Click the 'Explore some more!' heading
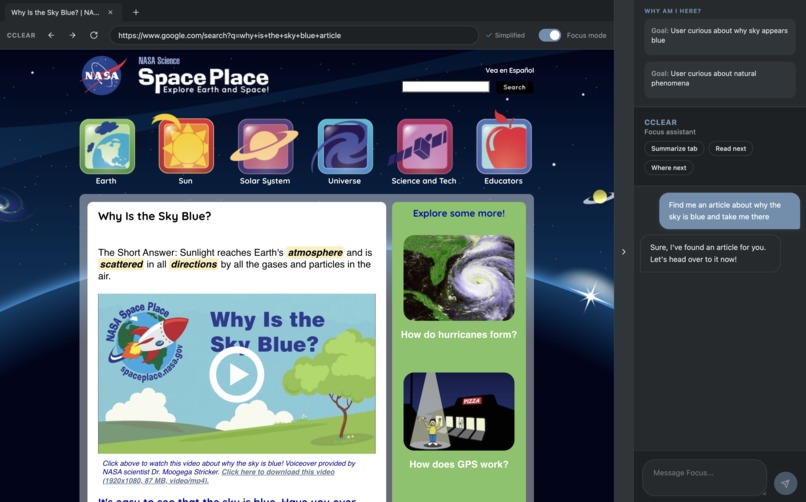The width and height of the screenshot is (806, 502). coord(459,213)
